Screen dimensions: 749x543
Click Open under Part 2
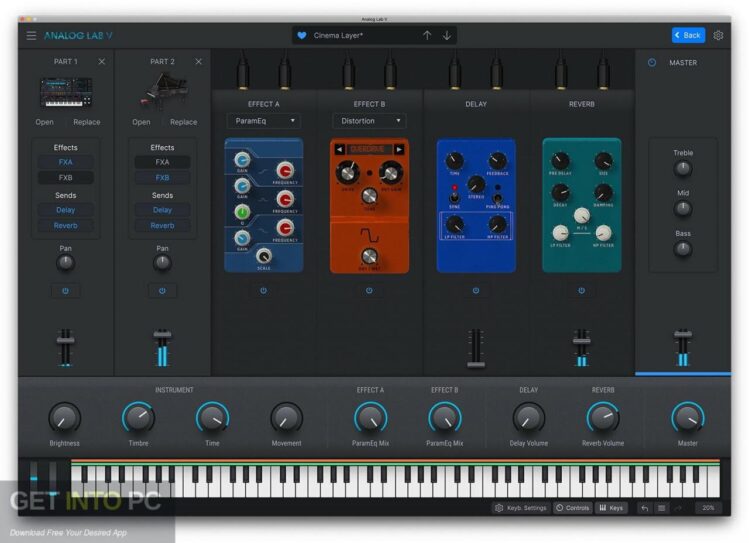pyautogui.click(x=141, y=122)
